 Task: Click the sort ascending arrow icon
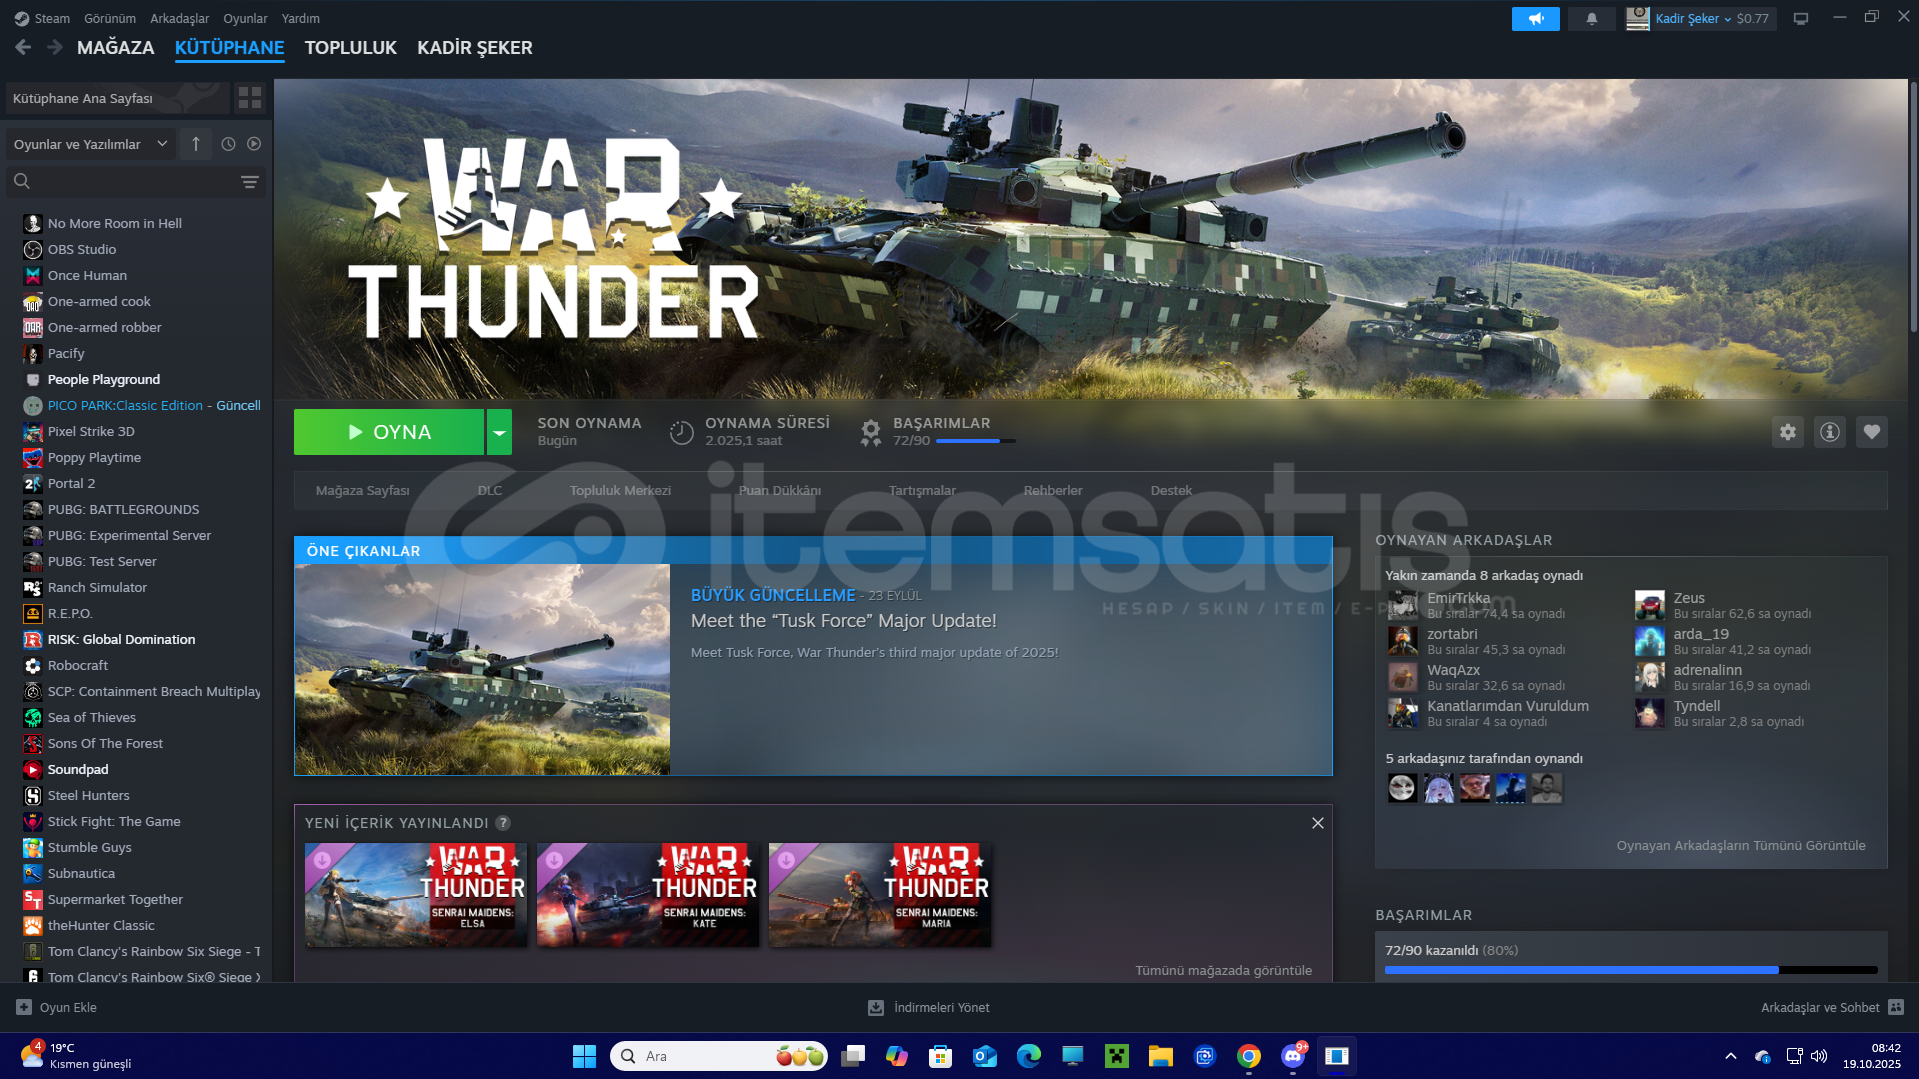click(196, 144)
